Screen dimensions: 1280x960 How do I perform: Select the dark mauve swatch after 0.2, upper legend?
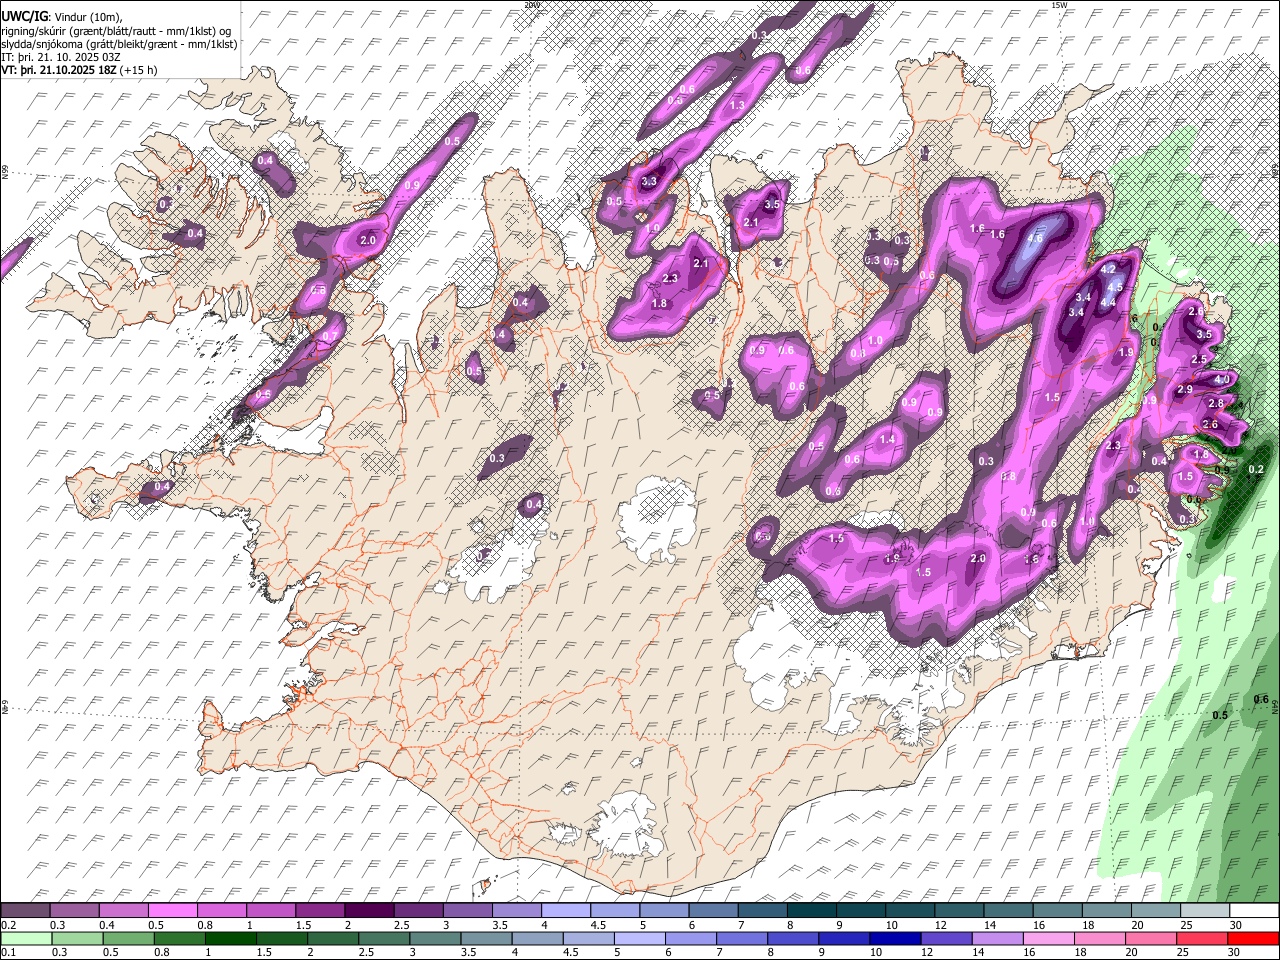[x=26, y=911]
